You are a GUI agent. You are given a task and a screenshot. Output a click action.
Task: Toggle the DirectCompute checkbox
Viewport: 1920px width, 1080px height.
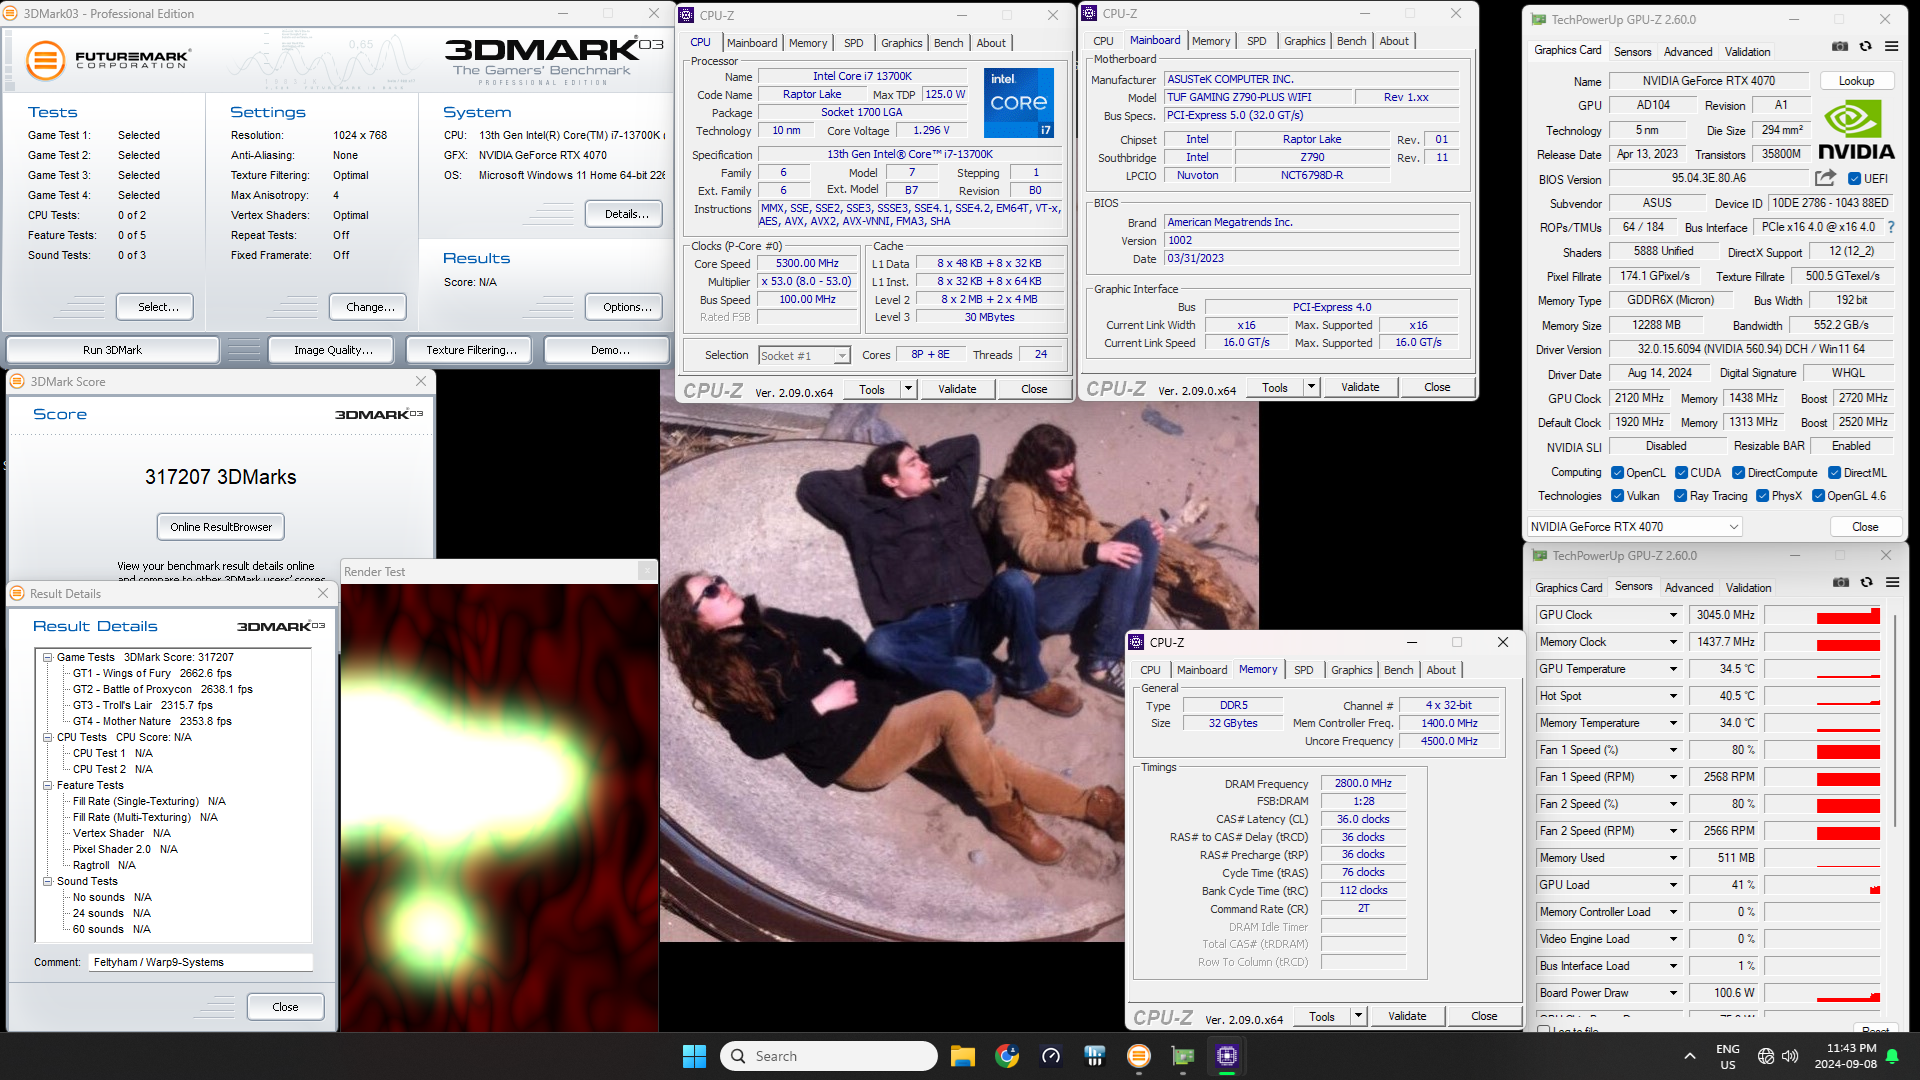(1739, 473)
